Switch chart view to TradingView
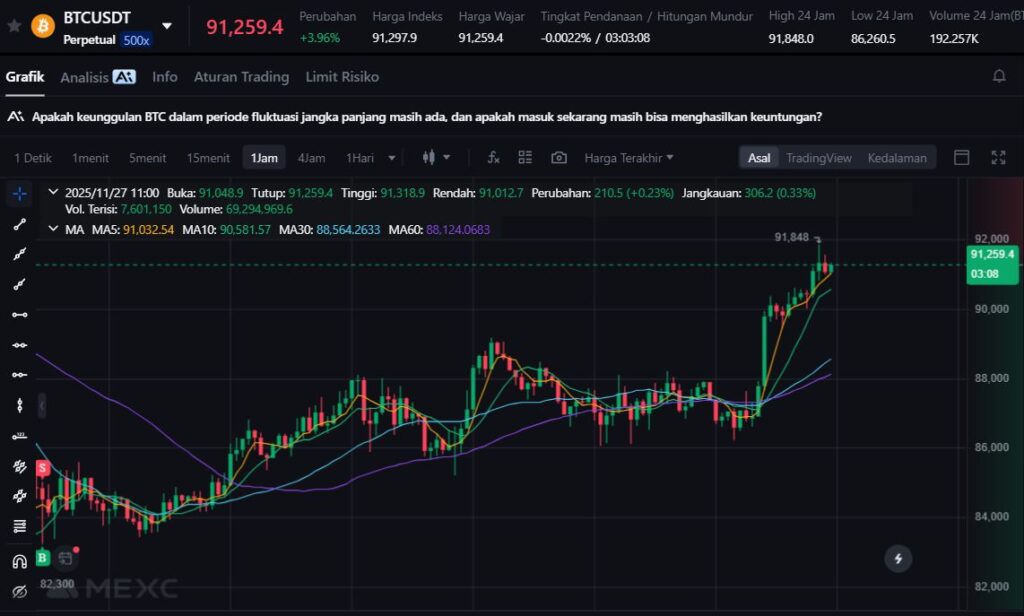 pyautogui.click(x=818, y=158)
